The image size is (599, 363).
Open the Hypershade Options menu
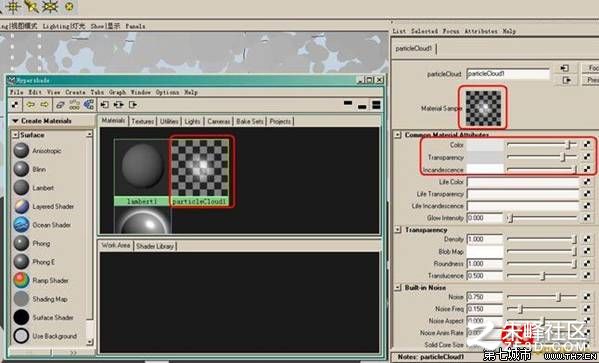(x=167, y=92)
